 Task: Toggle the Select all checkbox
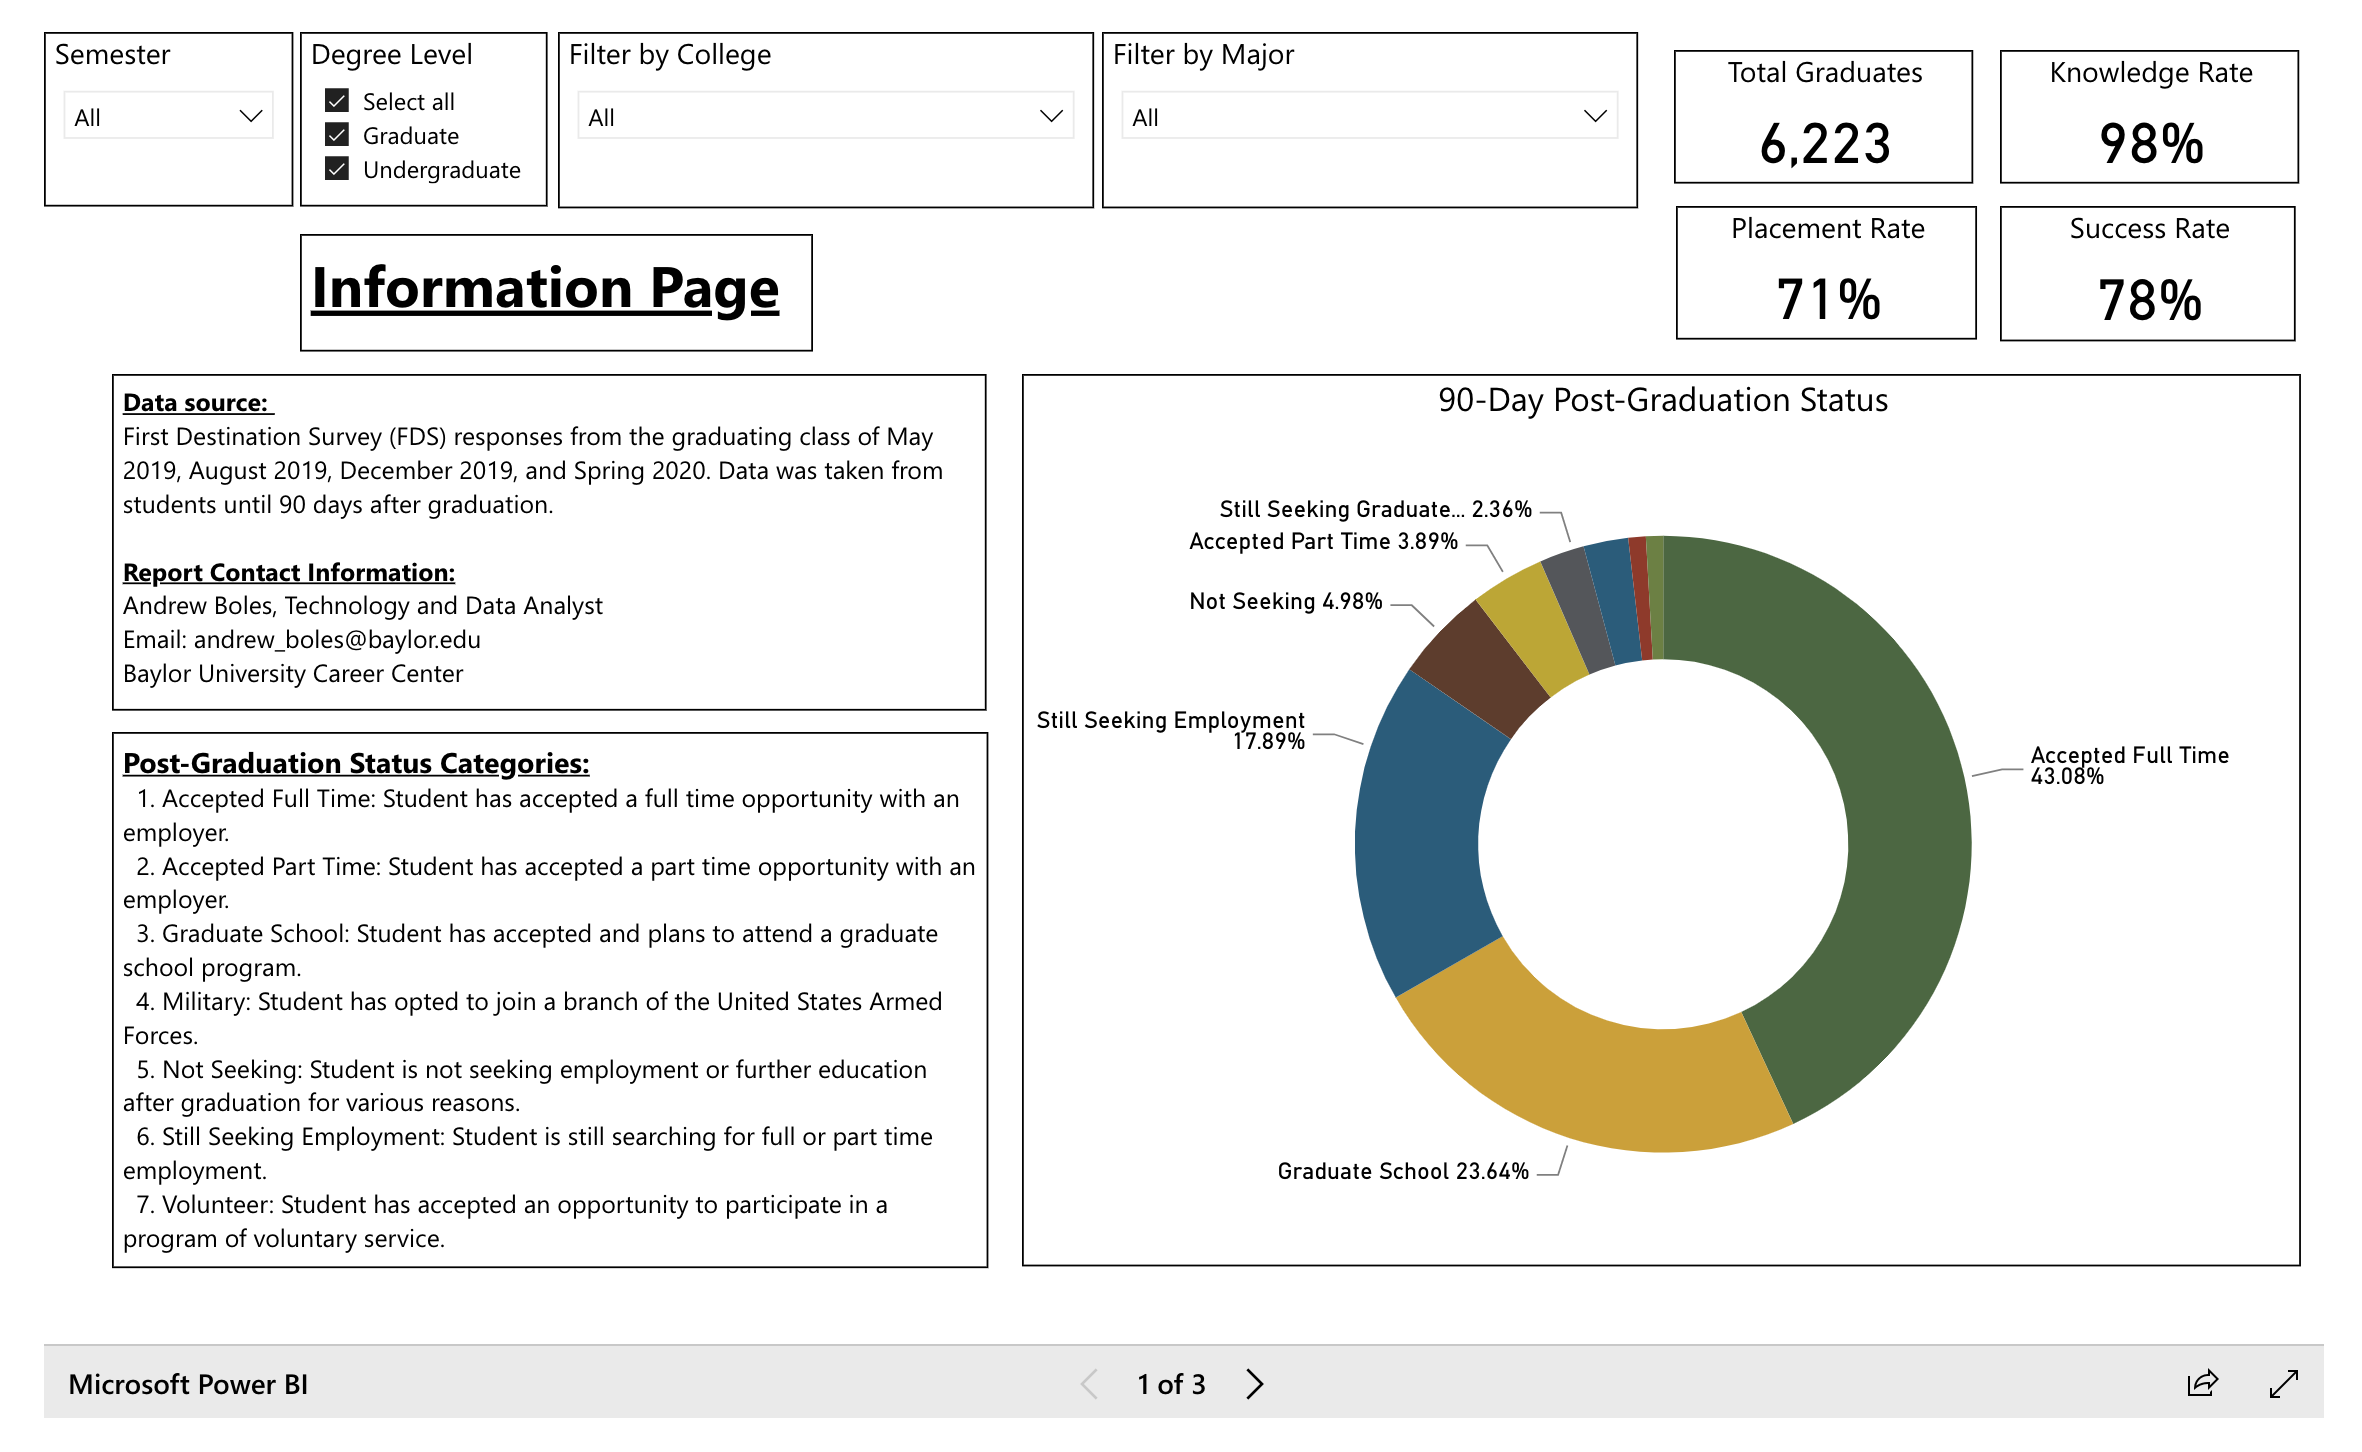(337, 101)
